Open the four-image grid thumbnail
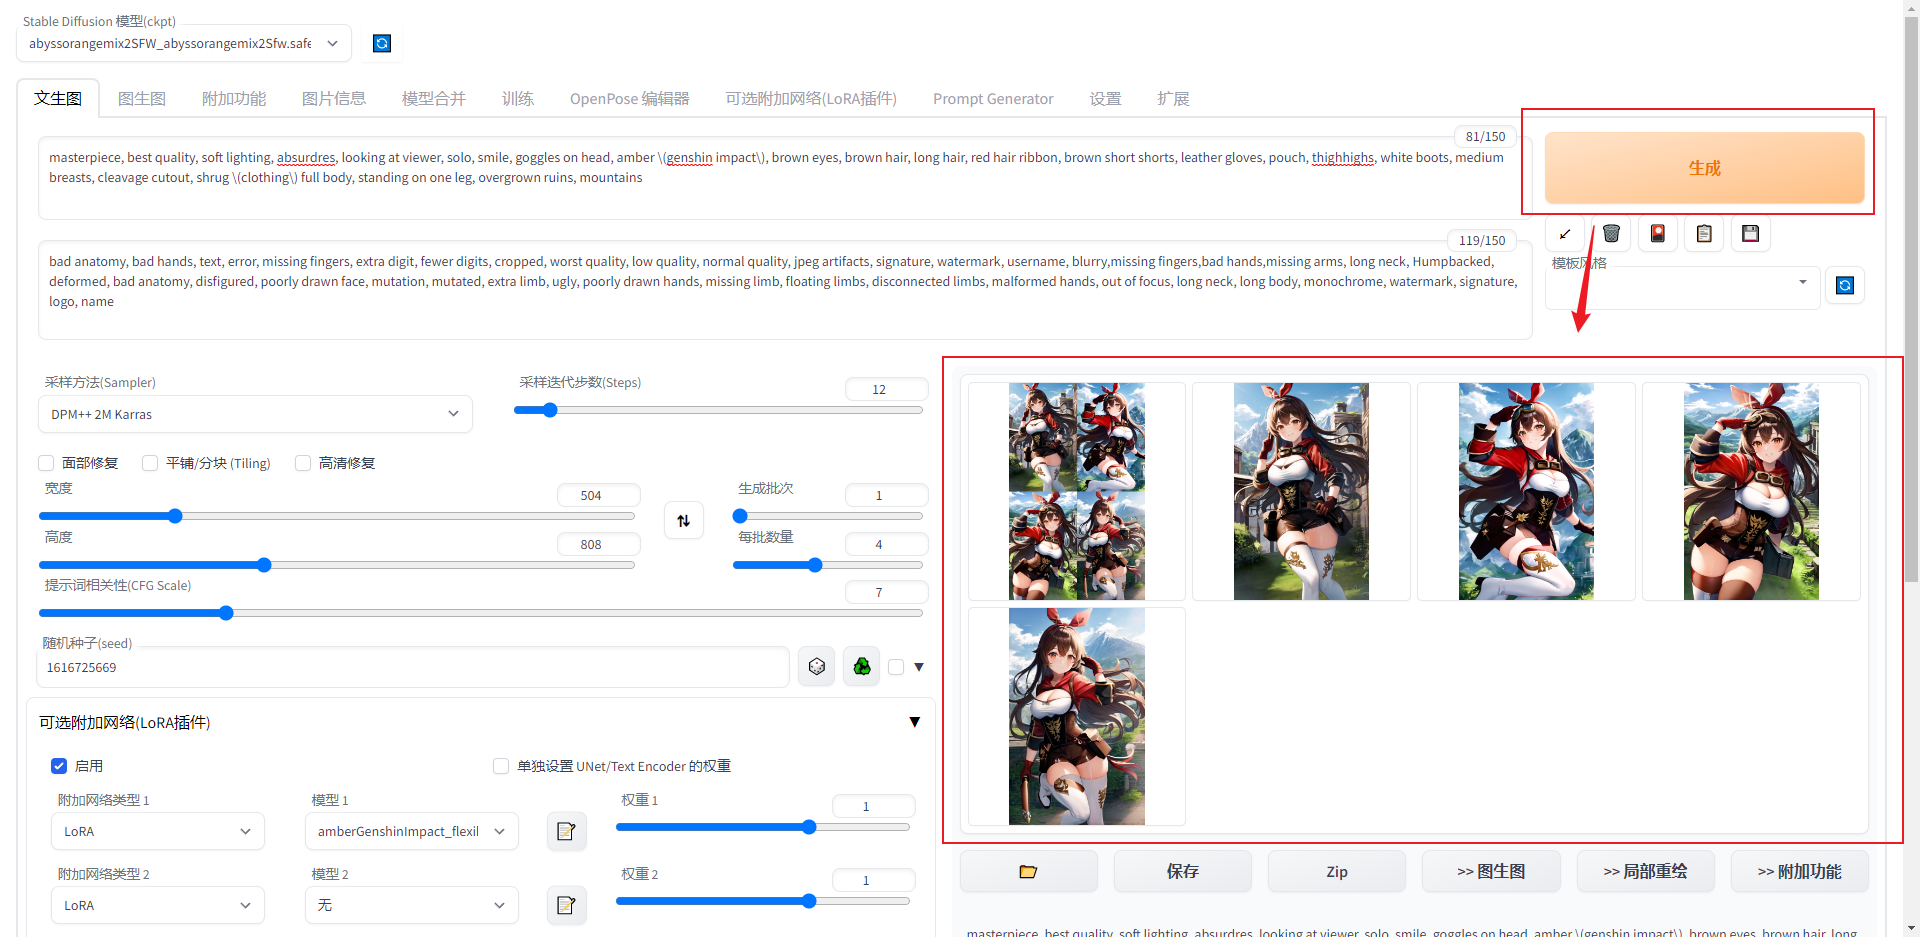The height and width of the screenshot is (937, 1920). 1077,491
